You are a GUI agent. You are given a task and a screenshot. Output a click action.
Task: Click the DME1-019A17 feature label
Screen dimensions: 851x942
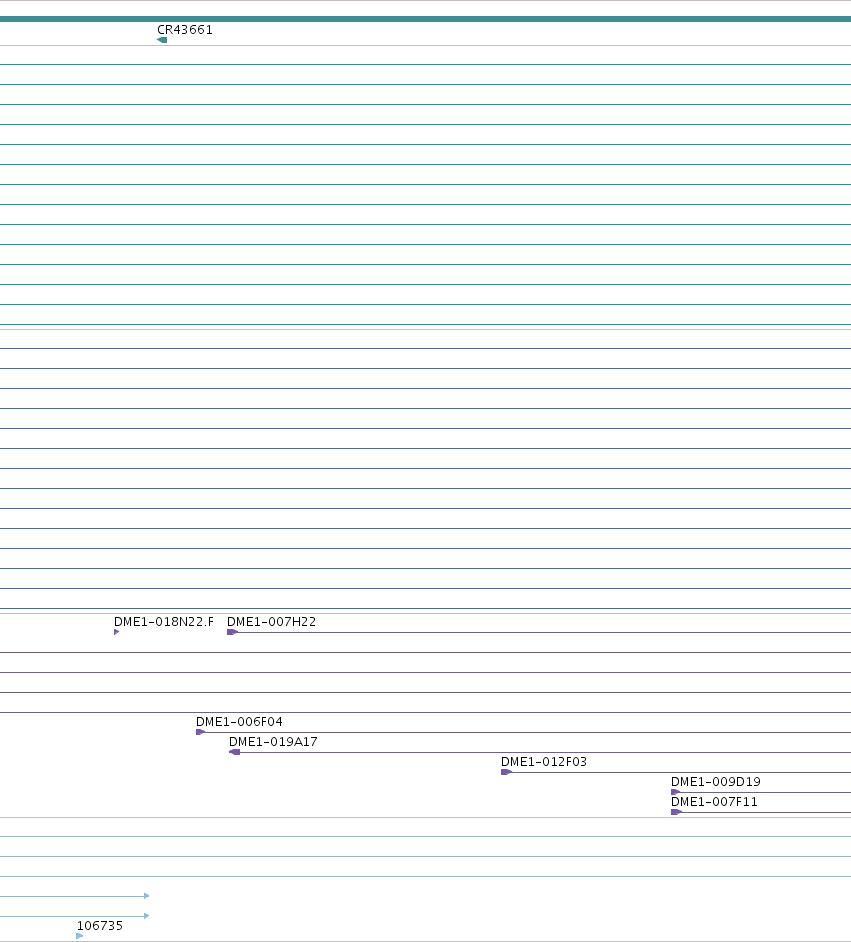click(x=273, y=742)
